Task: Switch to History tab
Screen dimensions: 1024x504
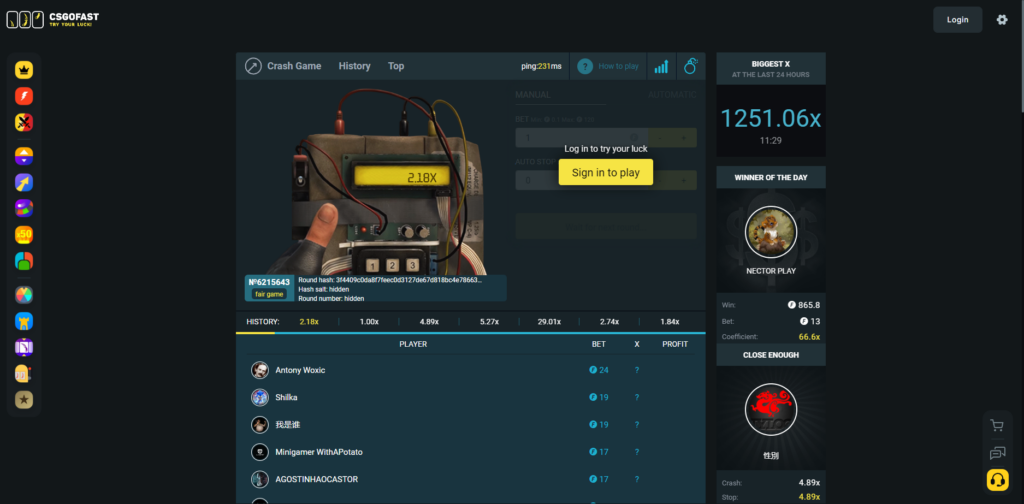Action: click(x=355, y=66)
